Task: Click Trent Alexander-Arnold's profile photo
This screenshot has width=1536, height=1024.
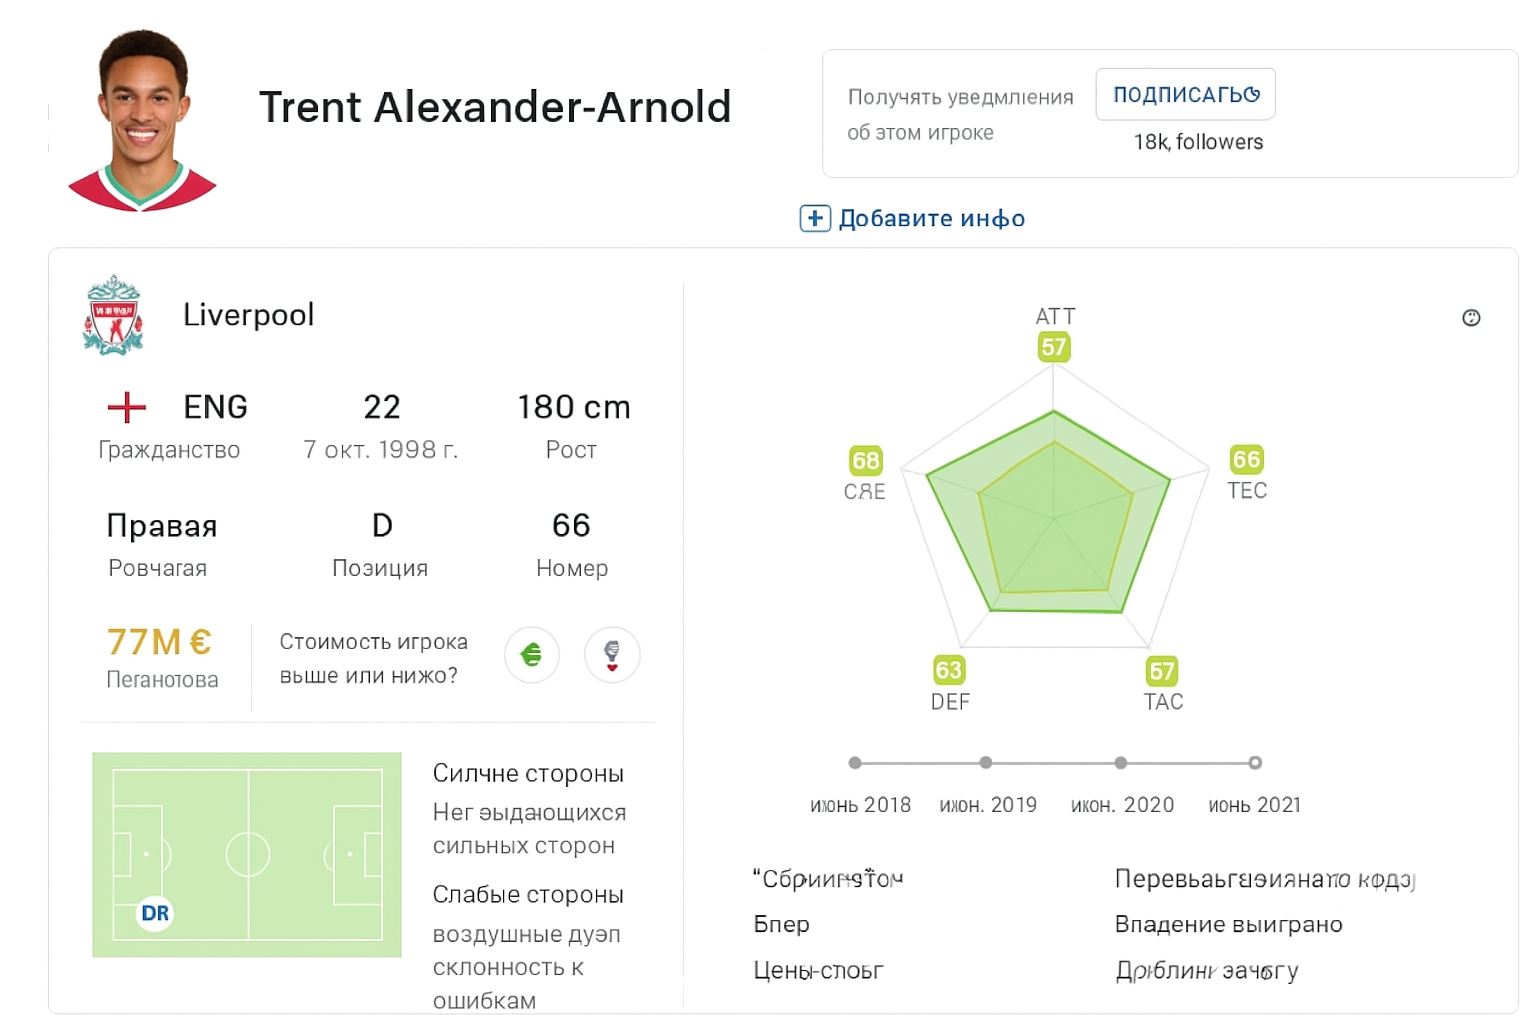Action: 142,120
